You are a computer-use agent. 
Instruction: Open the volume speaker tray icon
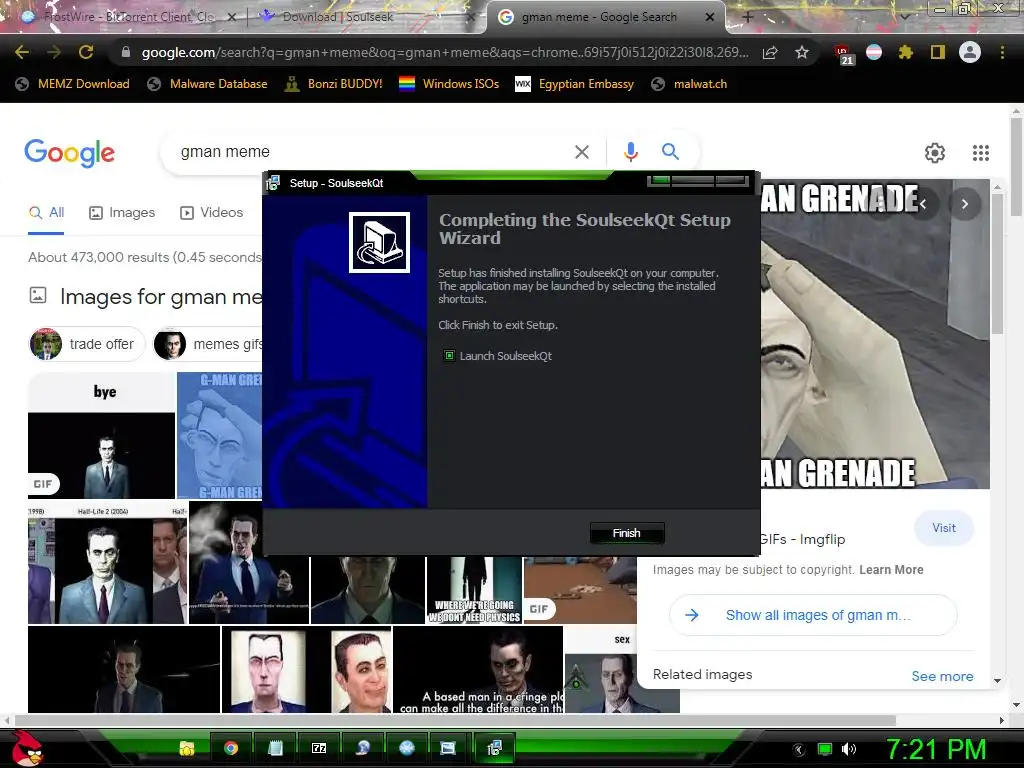(848, 749)
